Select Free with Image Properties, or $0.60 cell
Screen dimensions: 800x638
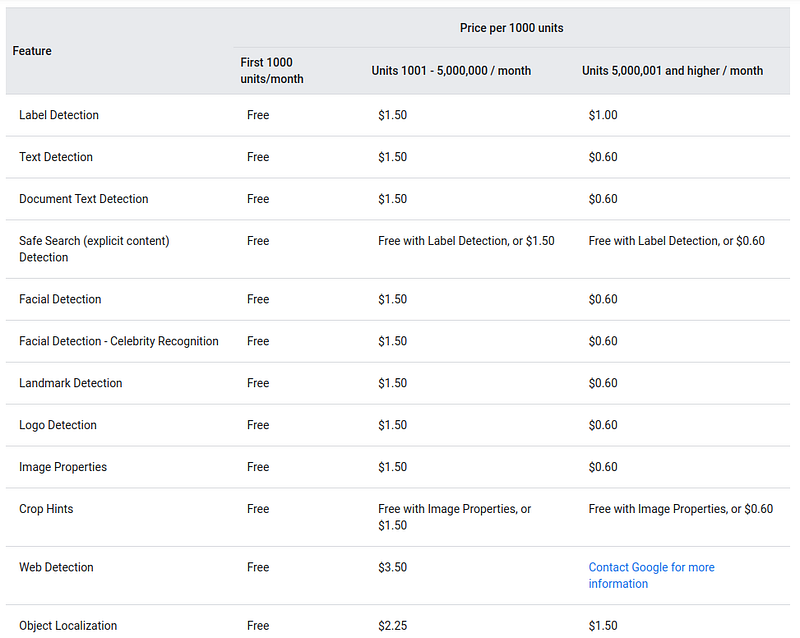681,509
